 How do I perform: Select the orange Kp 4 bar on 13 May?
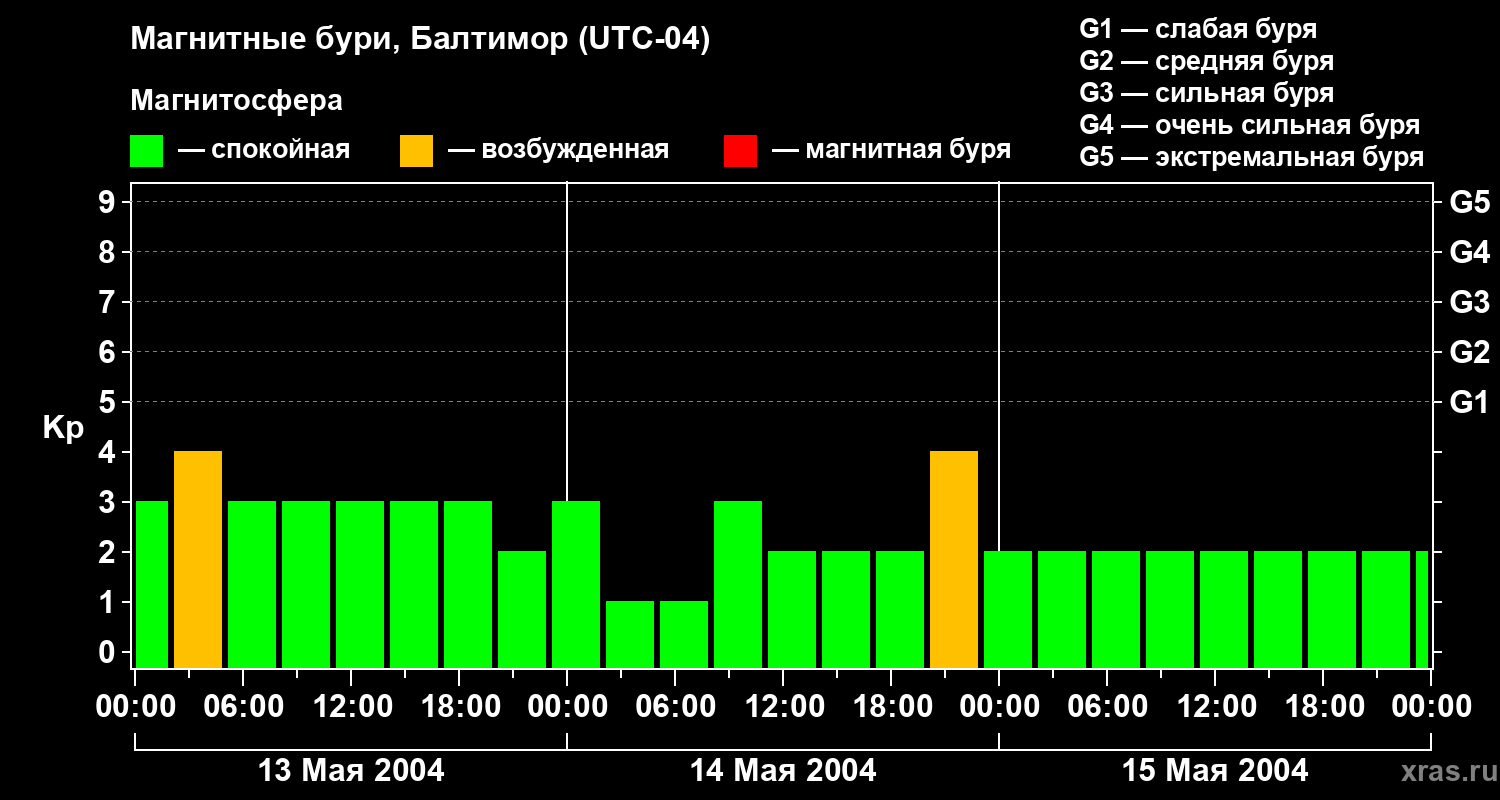pos(198,560)
